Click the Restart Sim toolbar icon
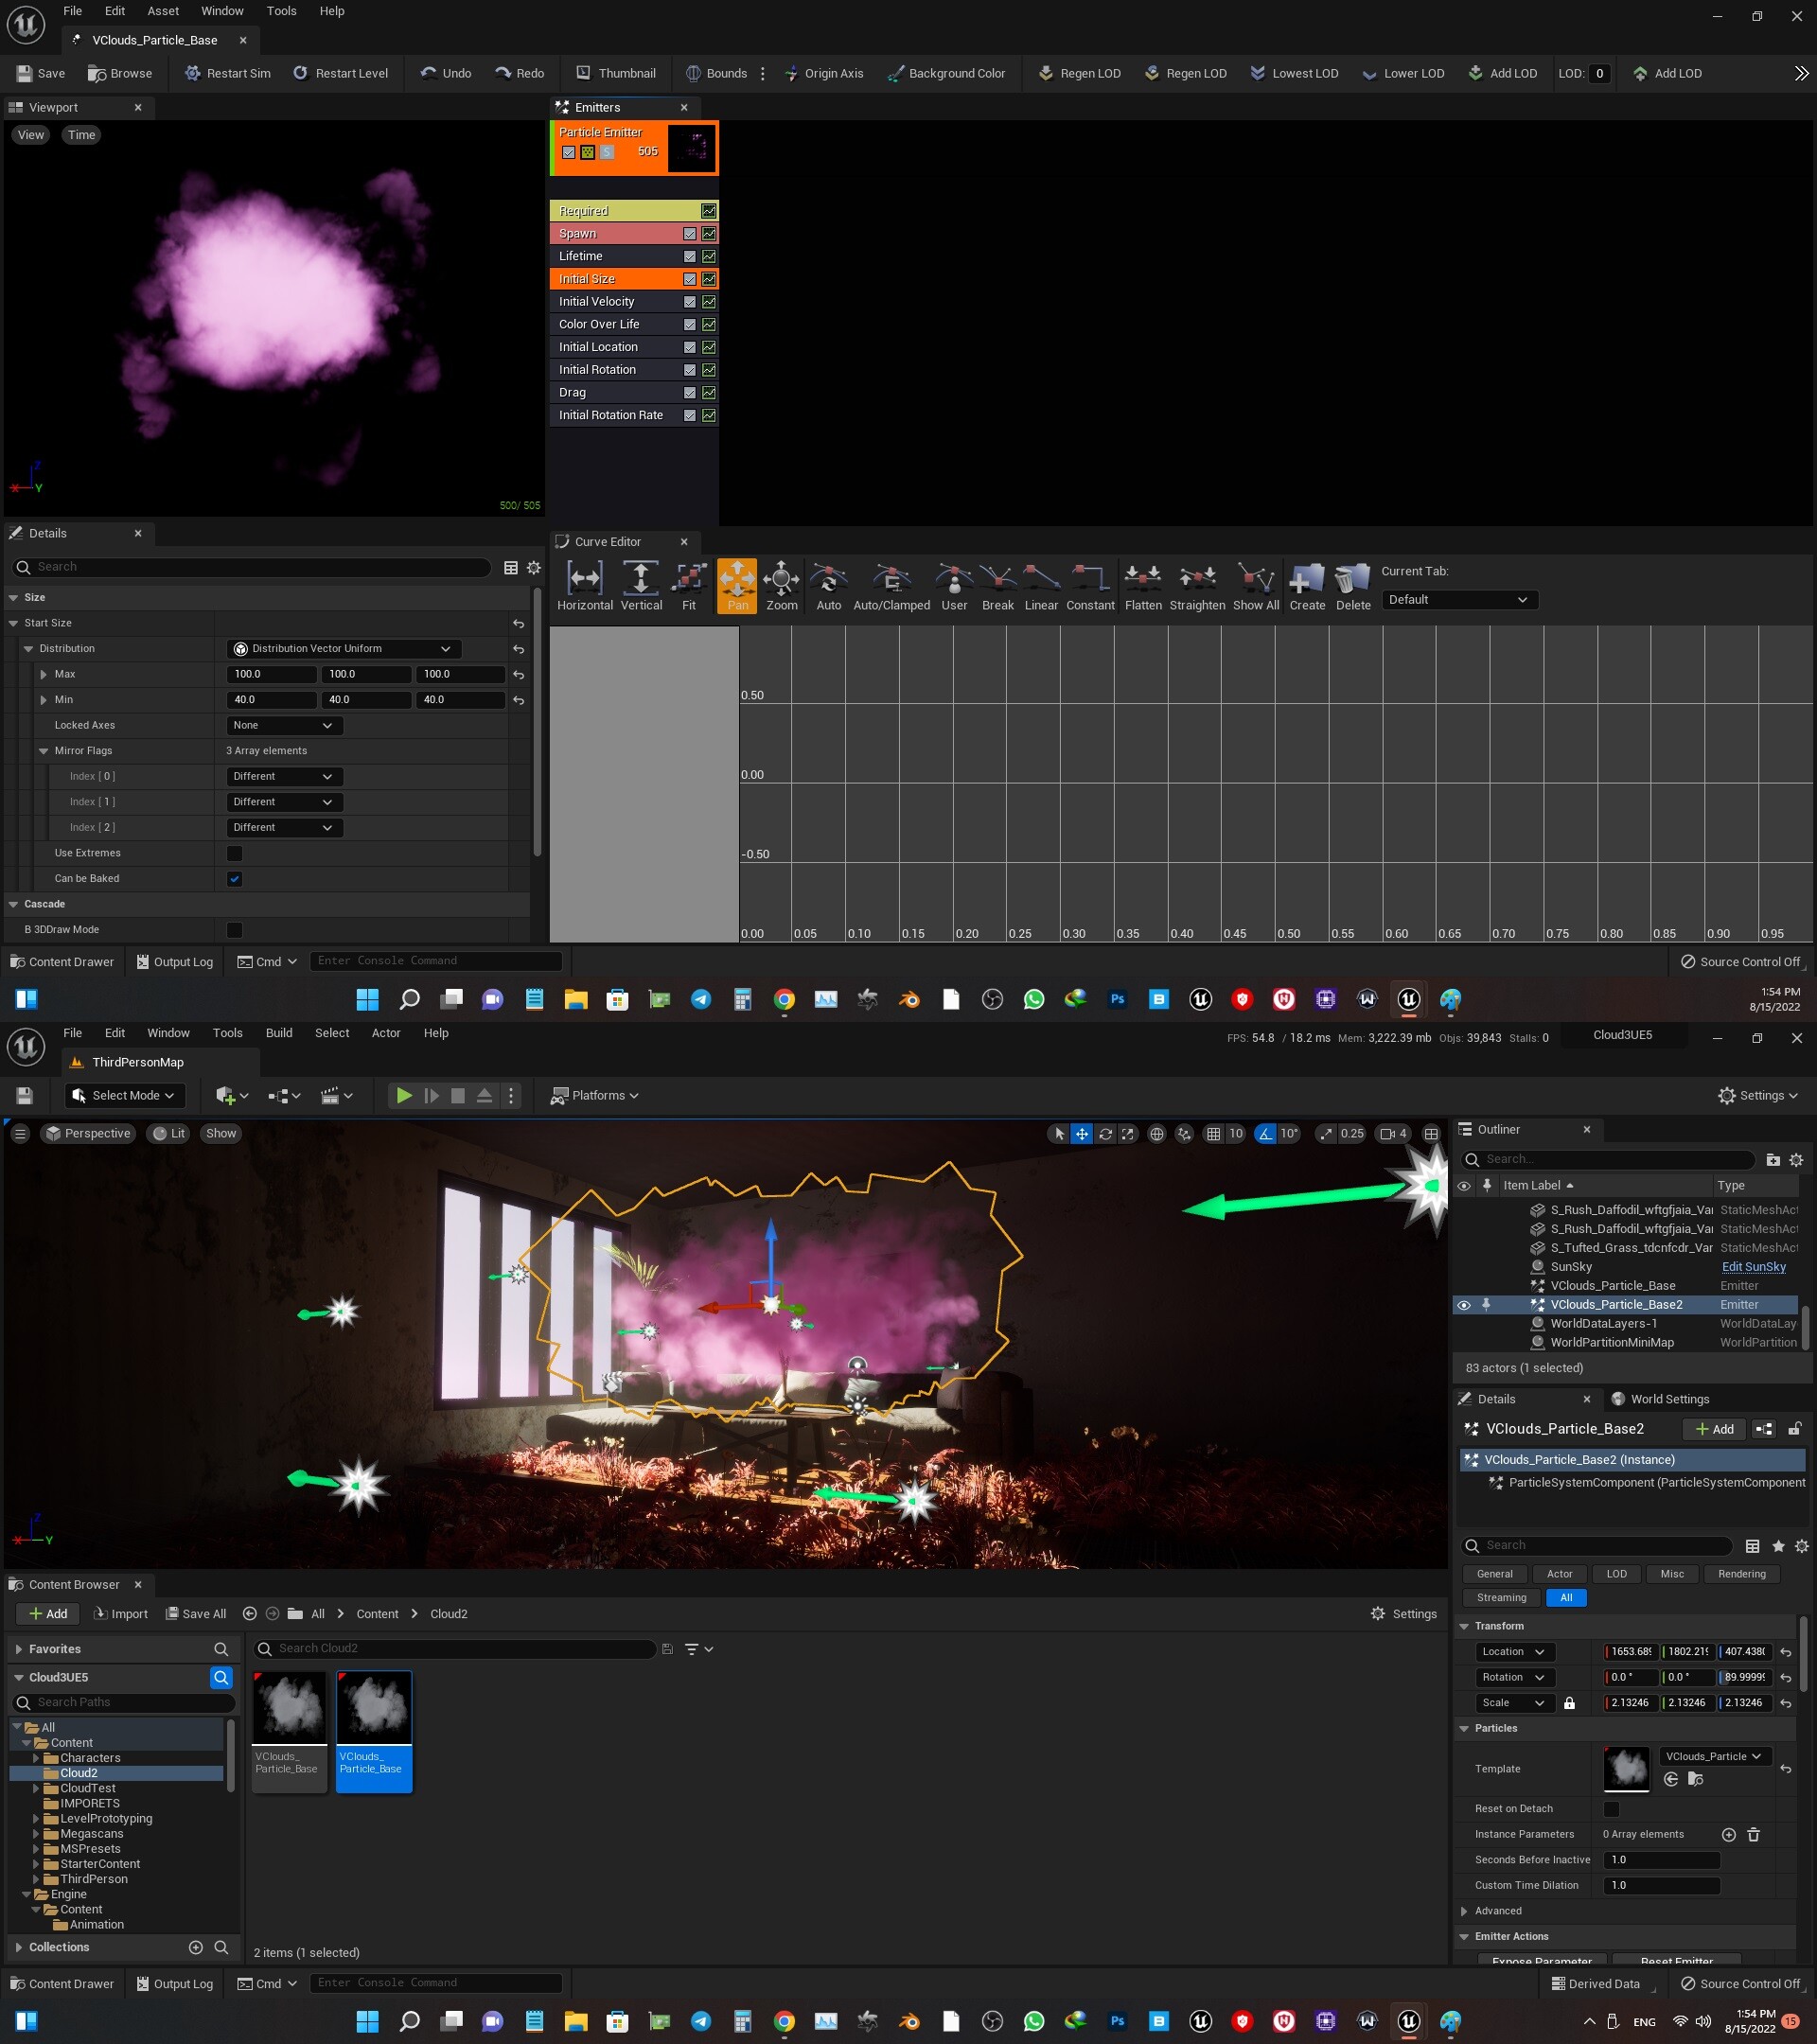1817x2044 pixels. (x=192, y=73)
